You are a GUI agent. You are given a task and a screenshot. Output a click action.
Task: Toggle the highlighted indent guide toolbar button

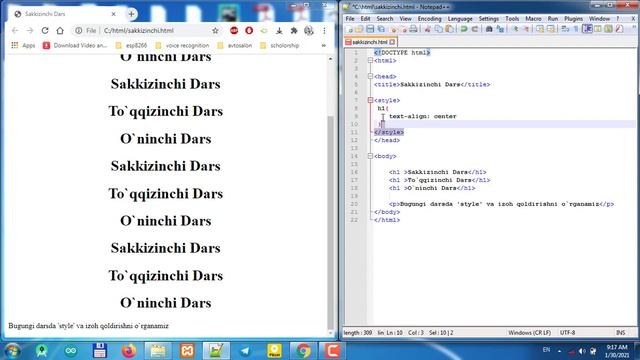point(587,29)
